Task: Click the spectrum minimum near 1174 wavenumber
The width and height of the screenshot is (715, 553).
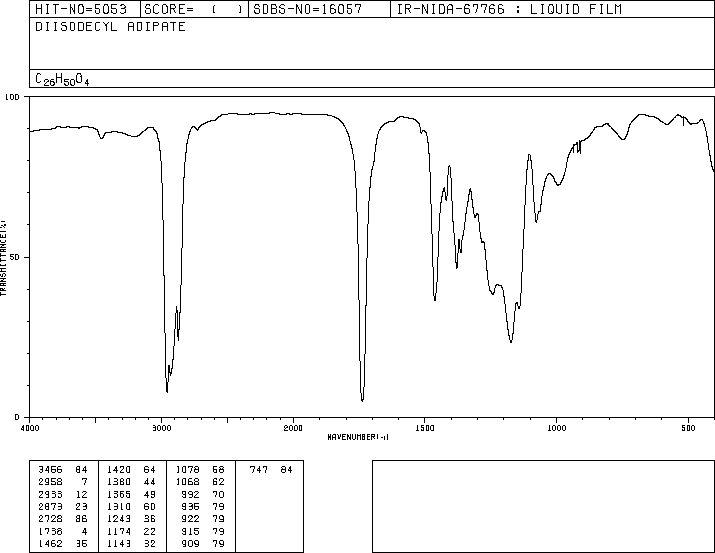Action: tap(511, 341)
